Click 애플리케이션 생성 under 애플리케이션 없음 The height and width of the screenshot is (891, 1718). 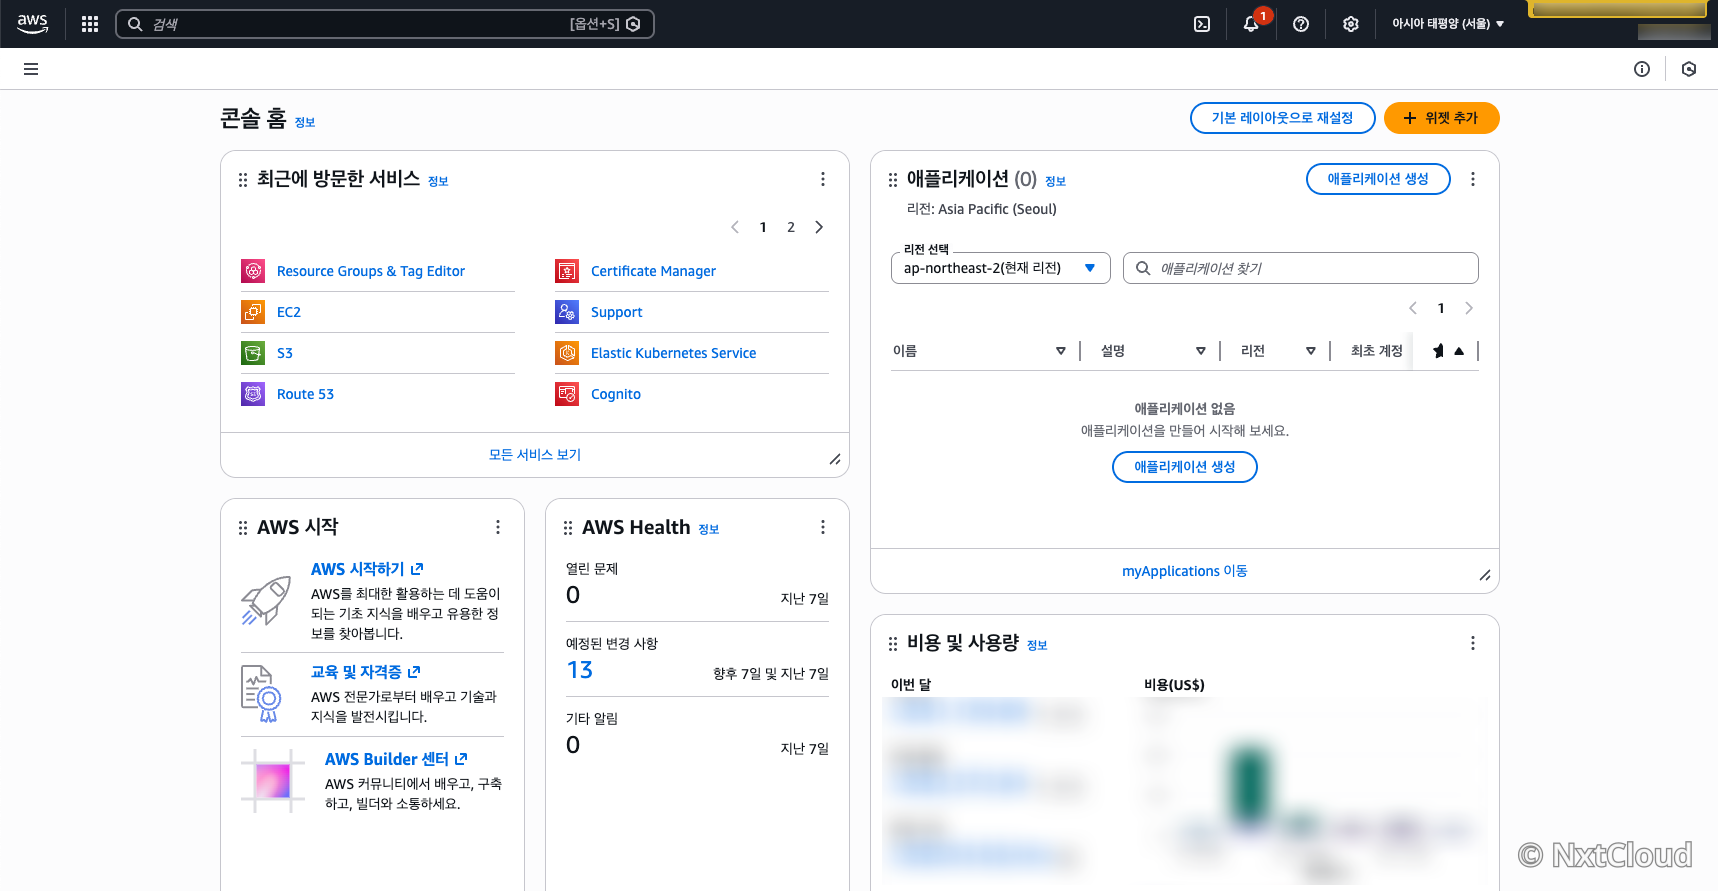[x=1185, y=467]
